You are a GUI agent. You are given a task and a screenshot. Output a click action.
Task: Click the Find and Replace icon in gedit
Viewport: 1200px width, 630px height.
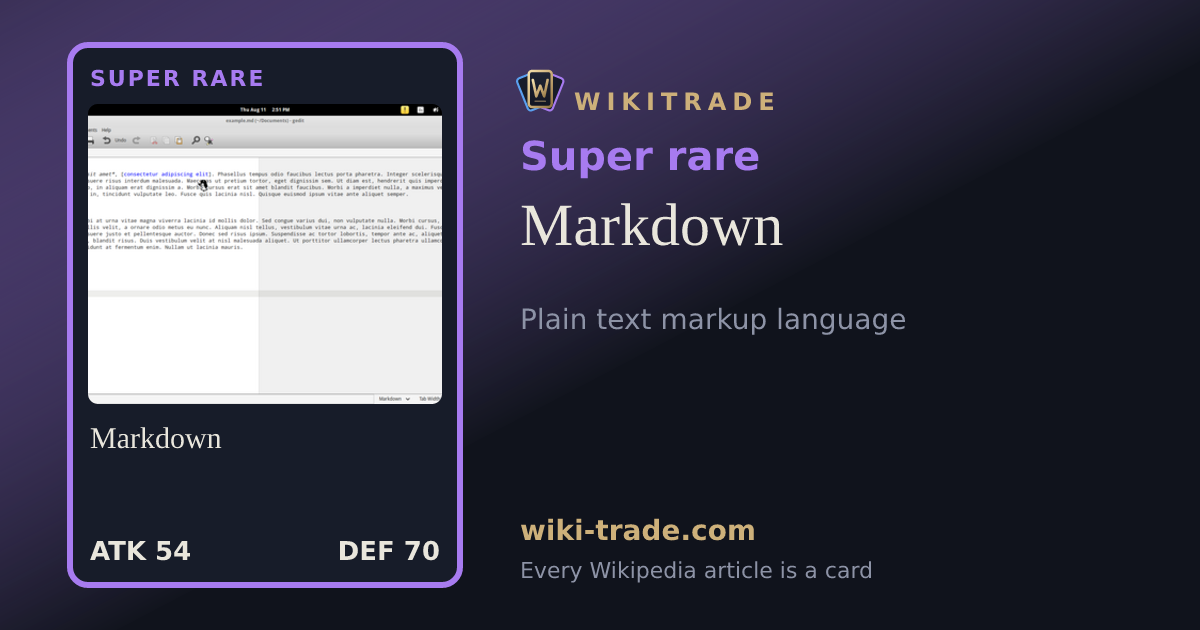[208, 141]
